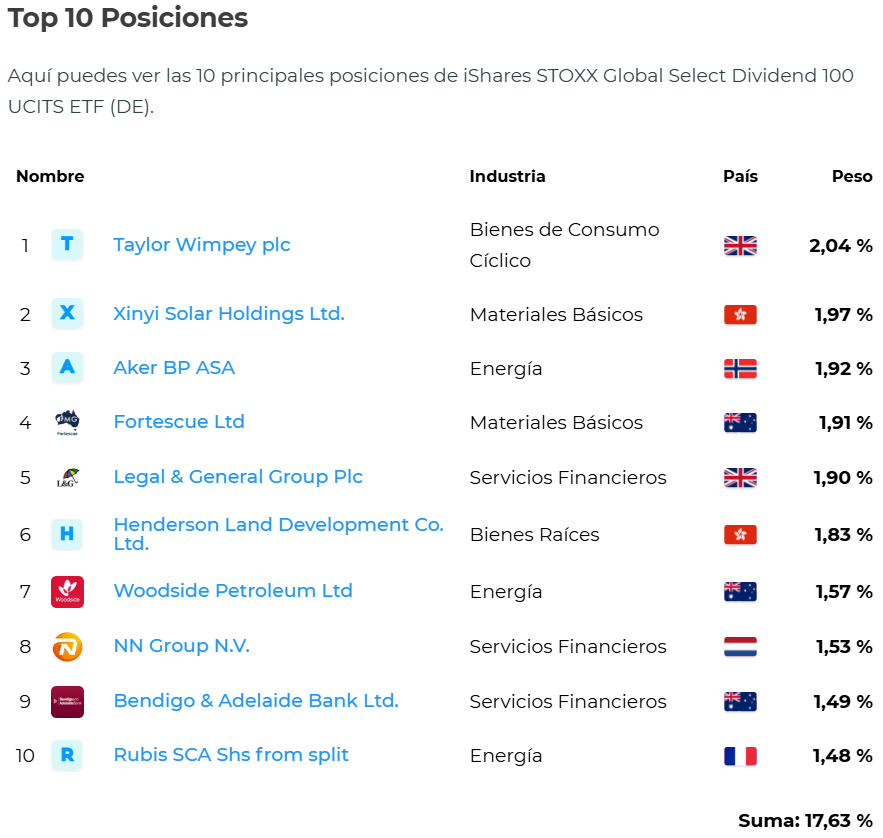Image resolution: width=883 pixels, height=838 pixels.
Task: Click the NN Group orange logo
Action: tap(67, 647)
